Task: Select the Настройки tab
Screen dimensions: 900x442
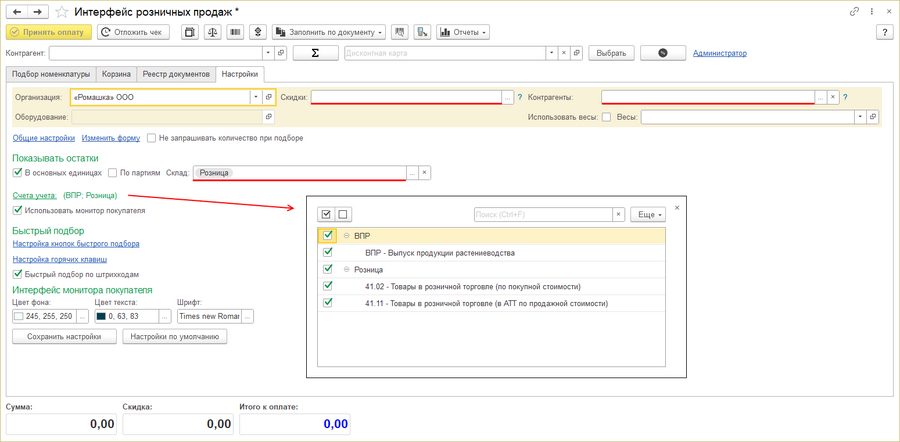Action: [240, 74]
